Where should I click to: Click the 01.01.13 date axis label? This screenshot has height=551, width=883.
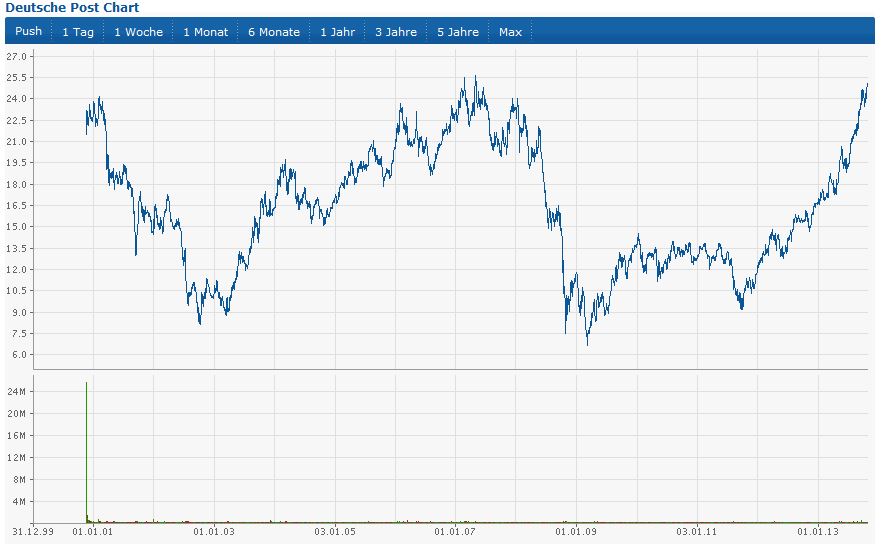point(818,532)
